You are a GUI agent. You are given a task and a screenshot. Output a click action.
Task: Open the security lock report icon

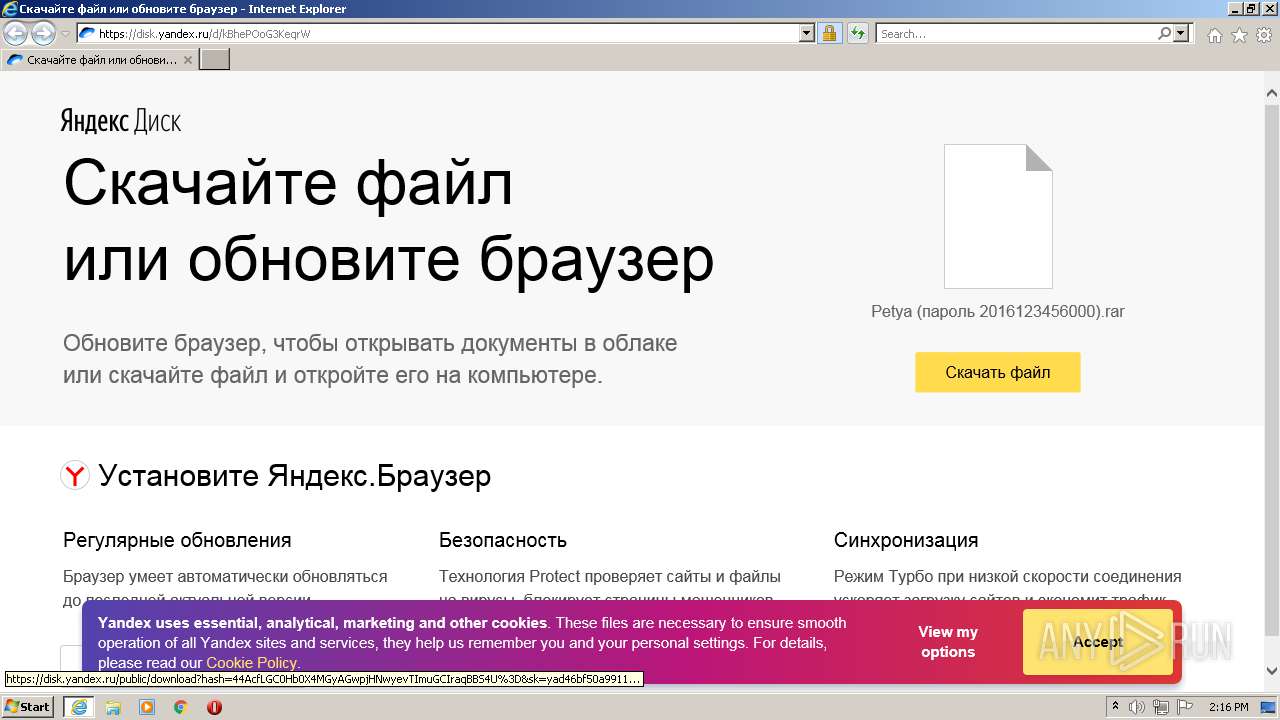tap(829, 33)
